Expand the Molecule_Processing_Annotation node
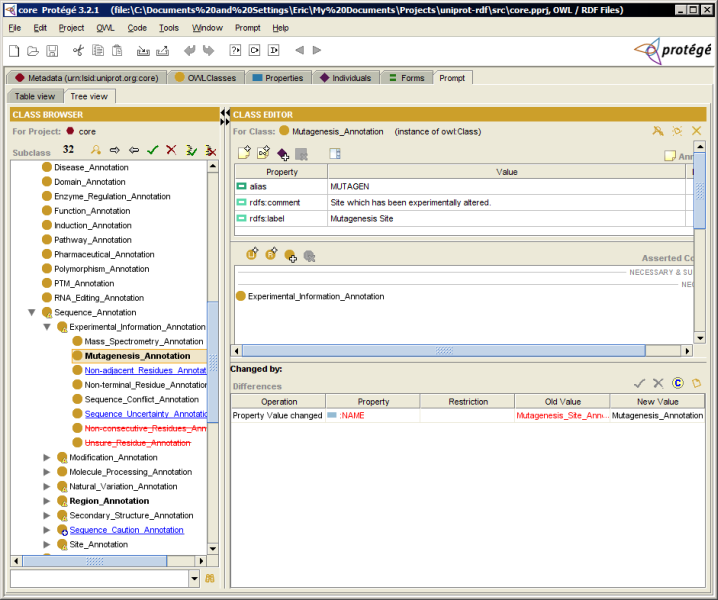Screen dimensions: 718x600 tap(46, 472)
